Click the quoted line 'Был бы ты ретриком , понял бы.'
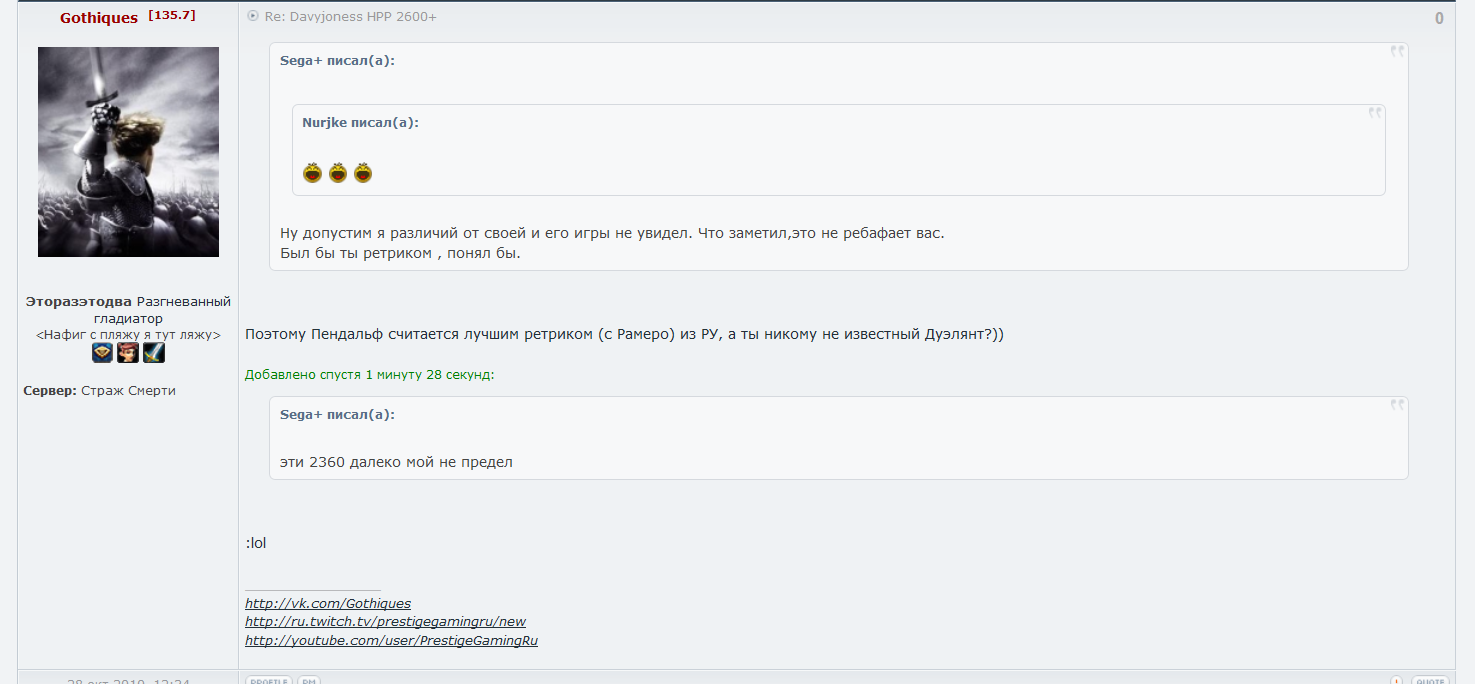 pos(400,253)
